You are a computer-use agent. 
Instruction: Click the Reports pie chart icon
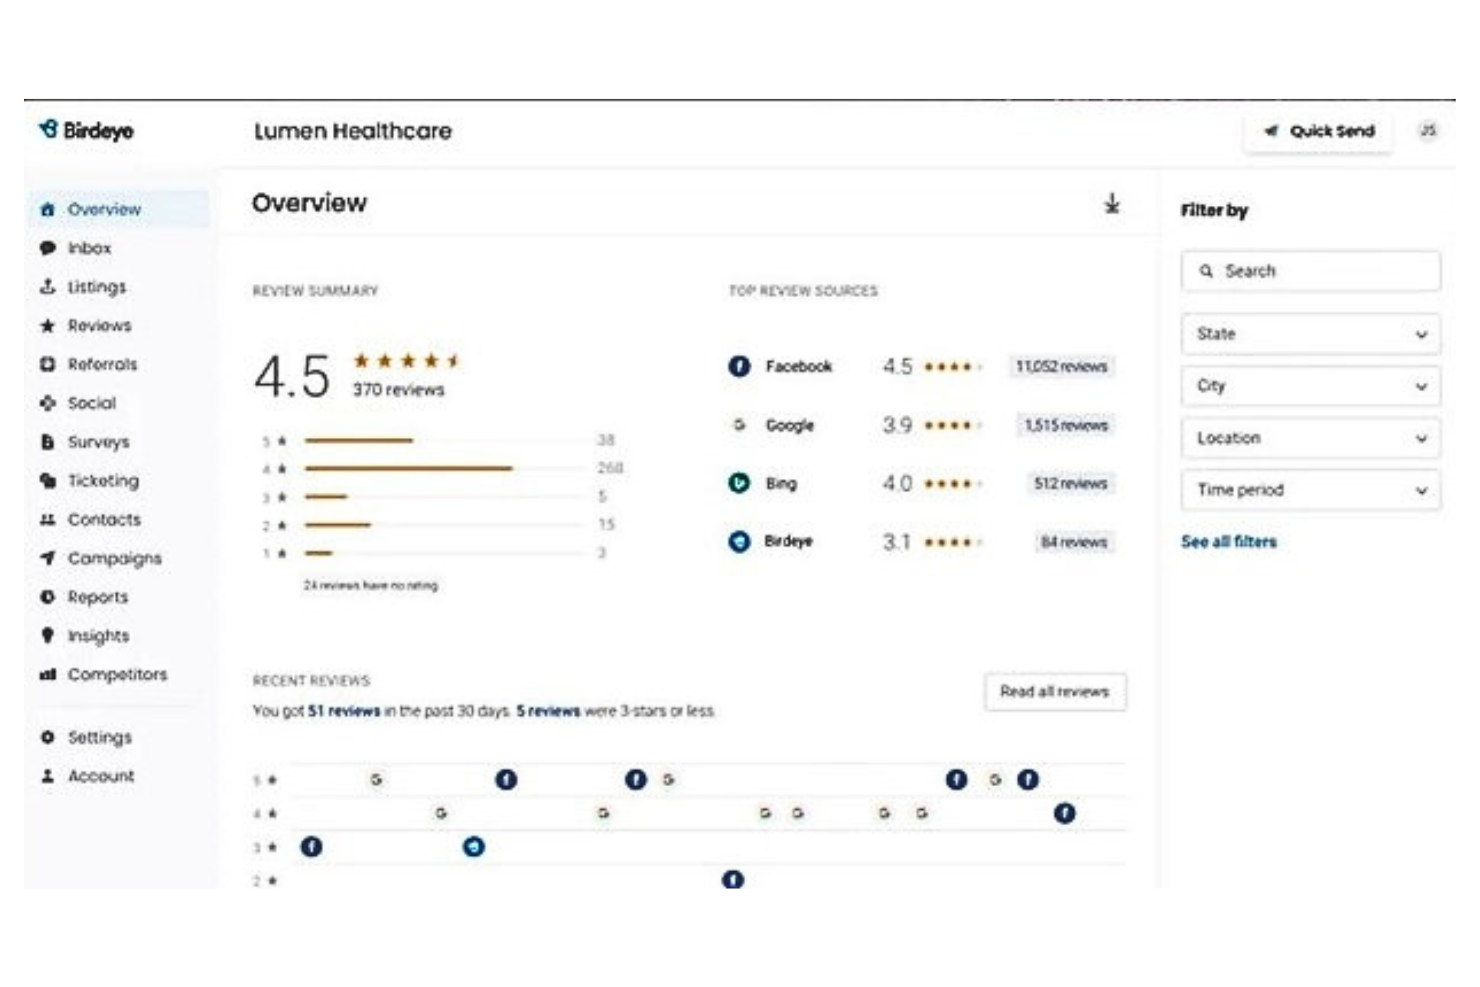click(x=47, y=597)
